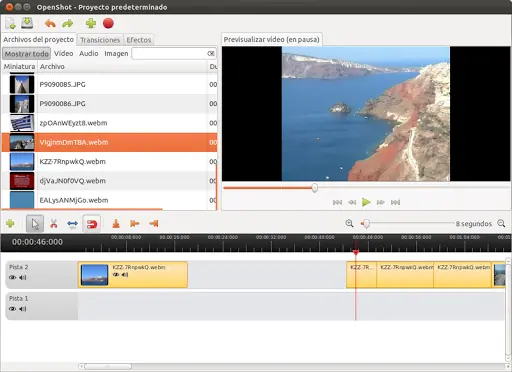Rewind the video preview
The height and width of the screenshot is (372, 512).
click(352, 202)
